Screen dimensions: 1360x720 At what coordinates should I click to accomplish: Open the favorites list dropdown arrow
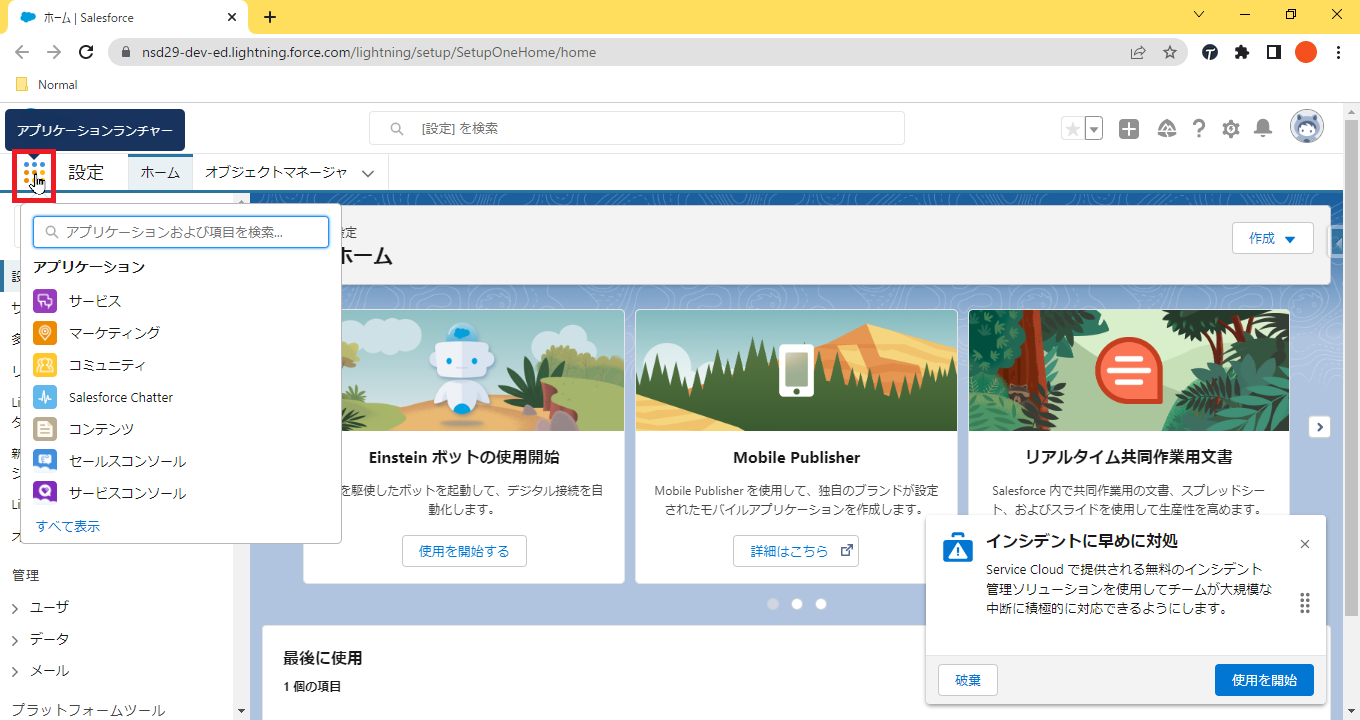tap(1094, 129)
